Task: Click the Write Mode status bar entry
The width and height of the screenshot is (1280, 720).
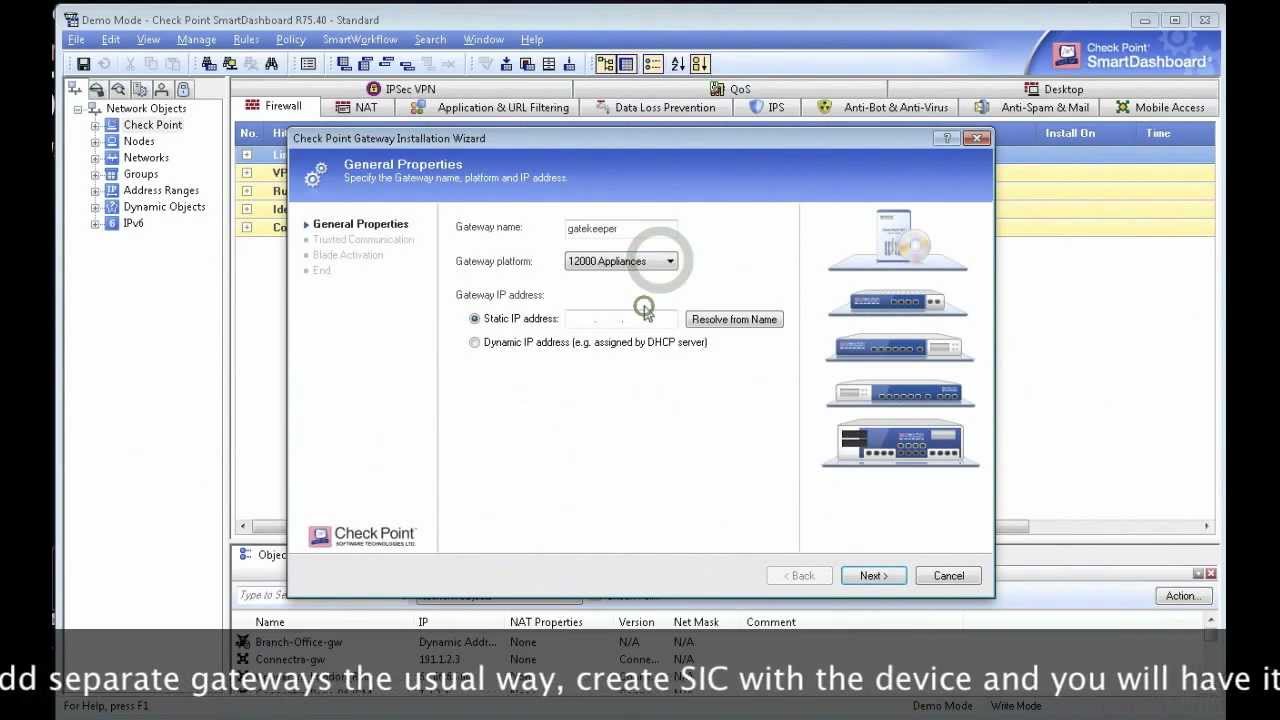Action: coord(1016,706)
